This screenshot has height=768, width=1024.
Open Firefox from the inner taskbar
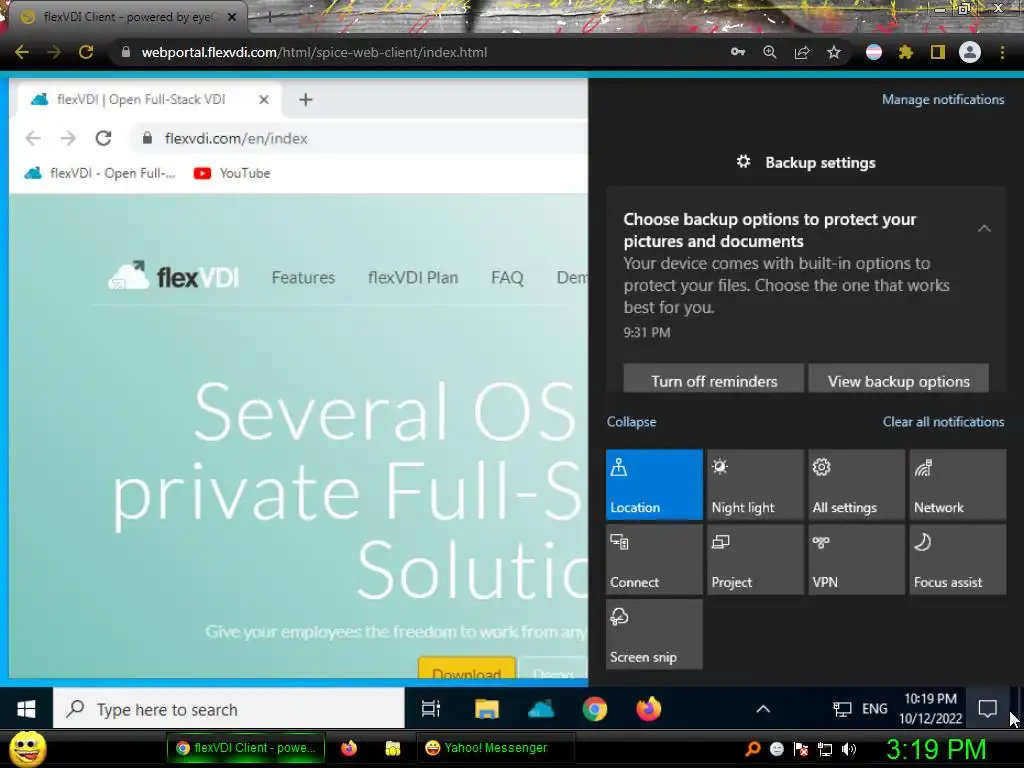coord(648,709)
